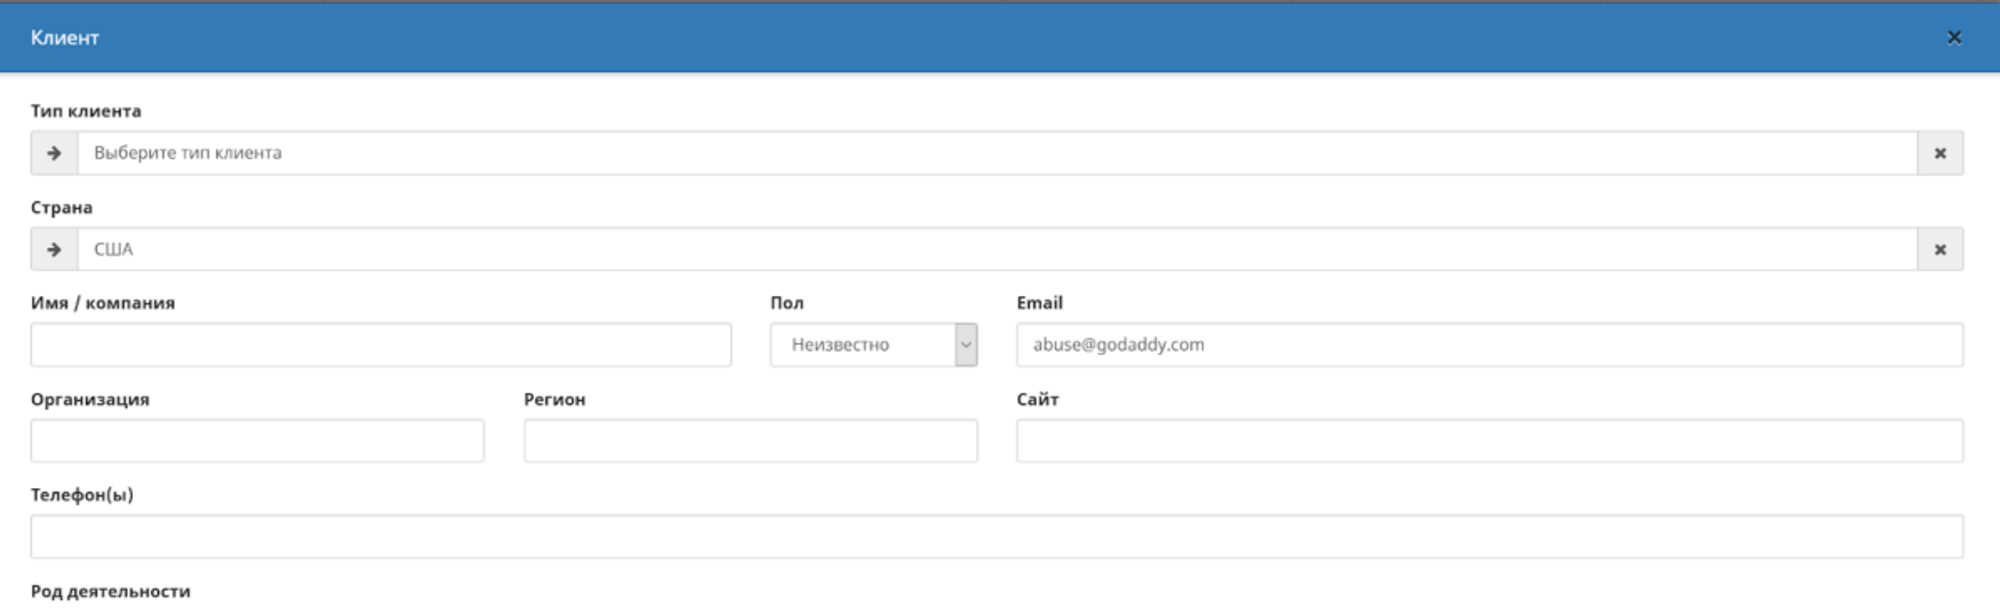Select the Сайт input field
This screenshot has width=2000, height=608.
coord(1489,441)
